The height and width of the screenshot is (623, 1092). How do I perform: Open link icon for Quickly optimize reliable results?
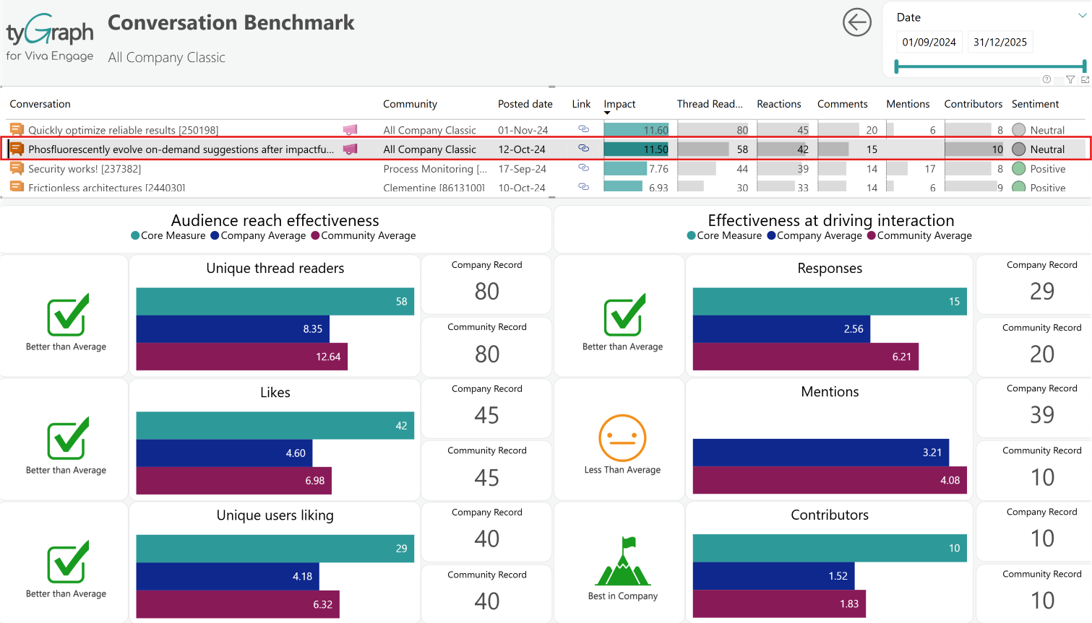click(x=584, y=129)
